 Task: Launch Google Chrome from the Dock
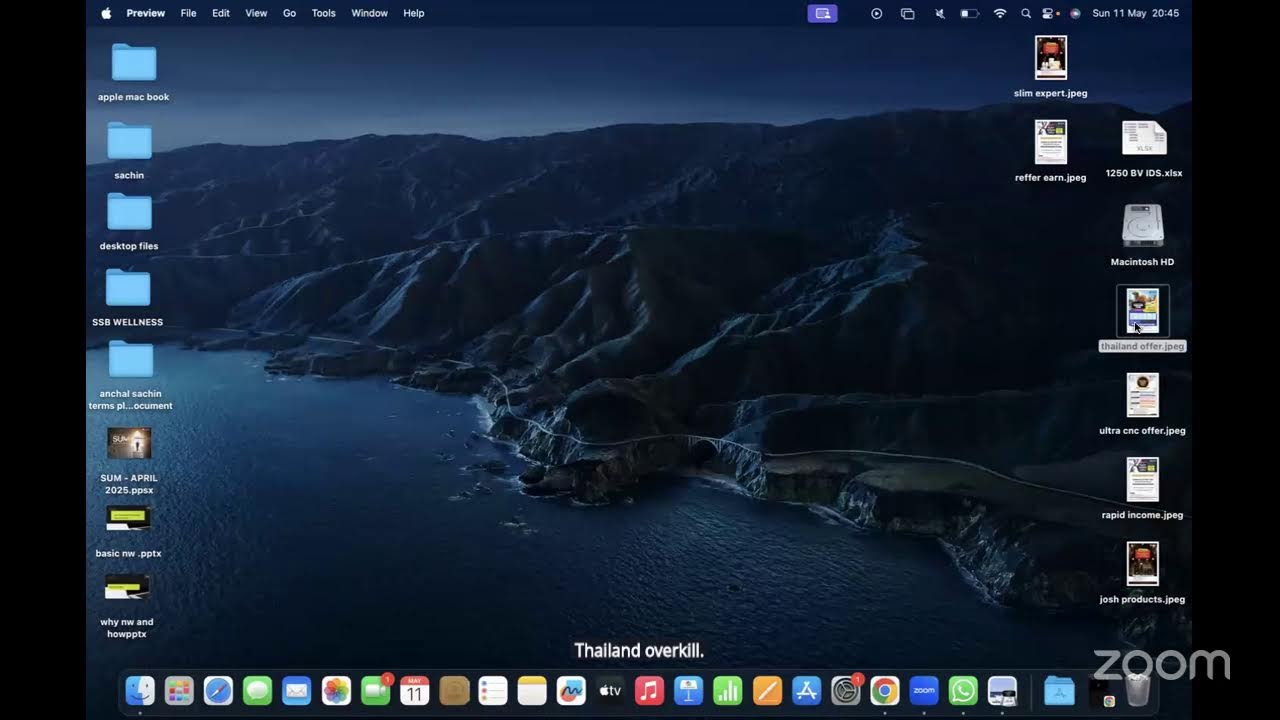point(884,690)
